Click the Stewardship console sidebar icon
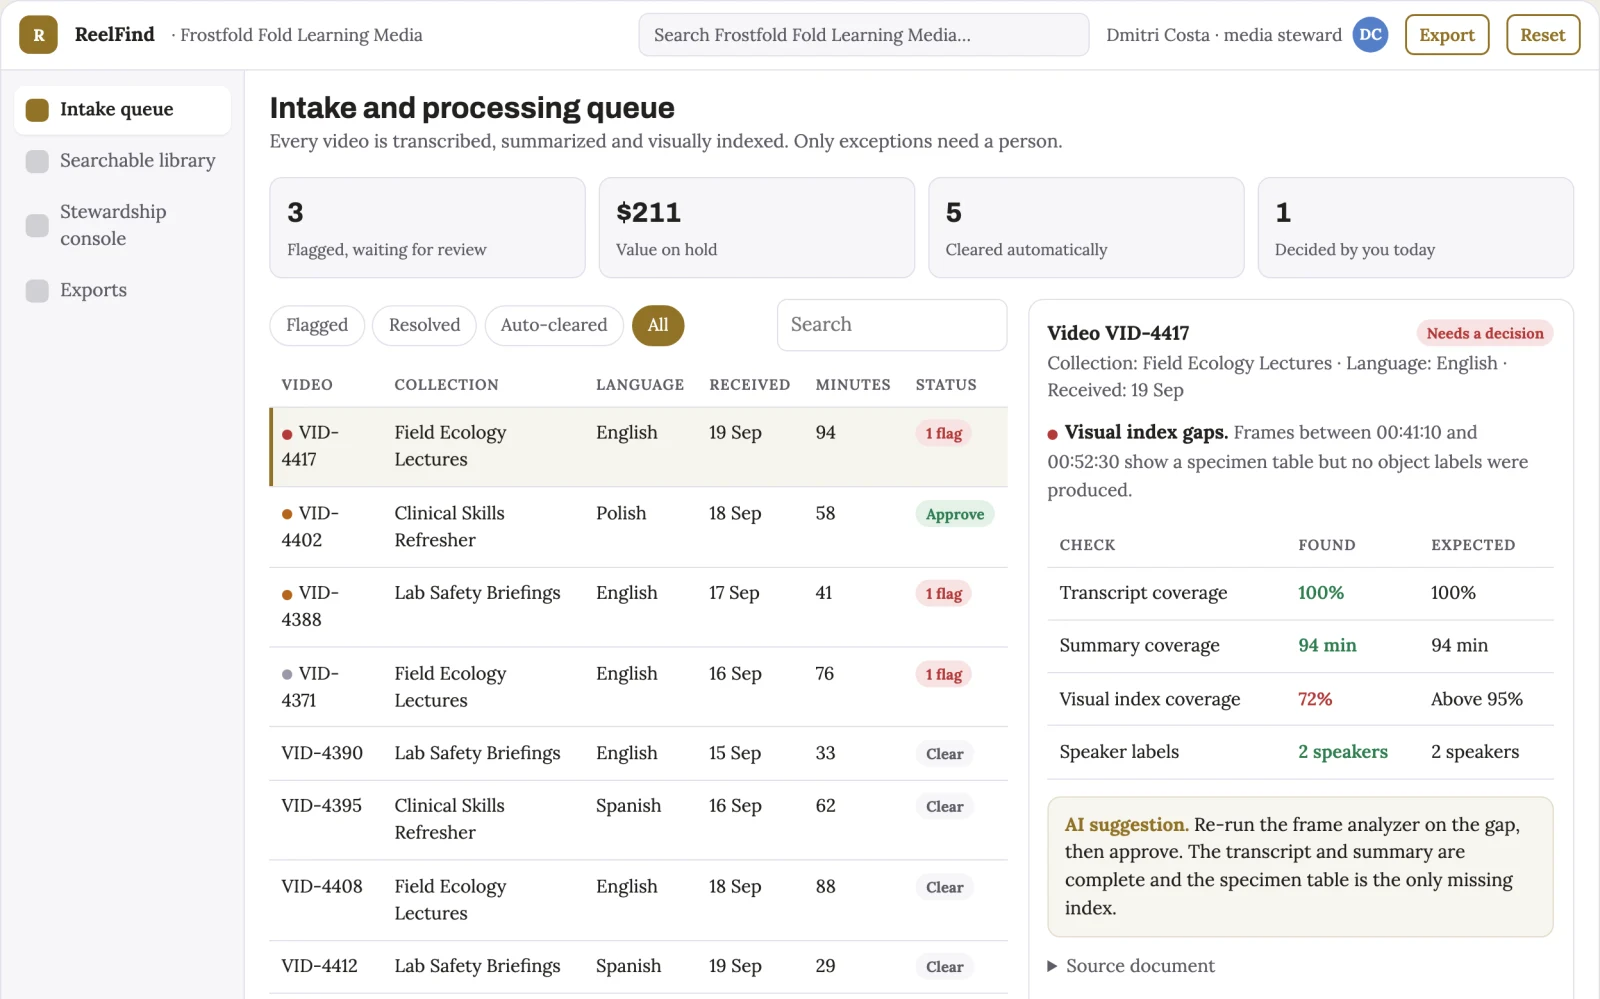This screenshot has height=999, width=1600. pos(37,225)
